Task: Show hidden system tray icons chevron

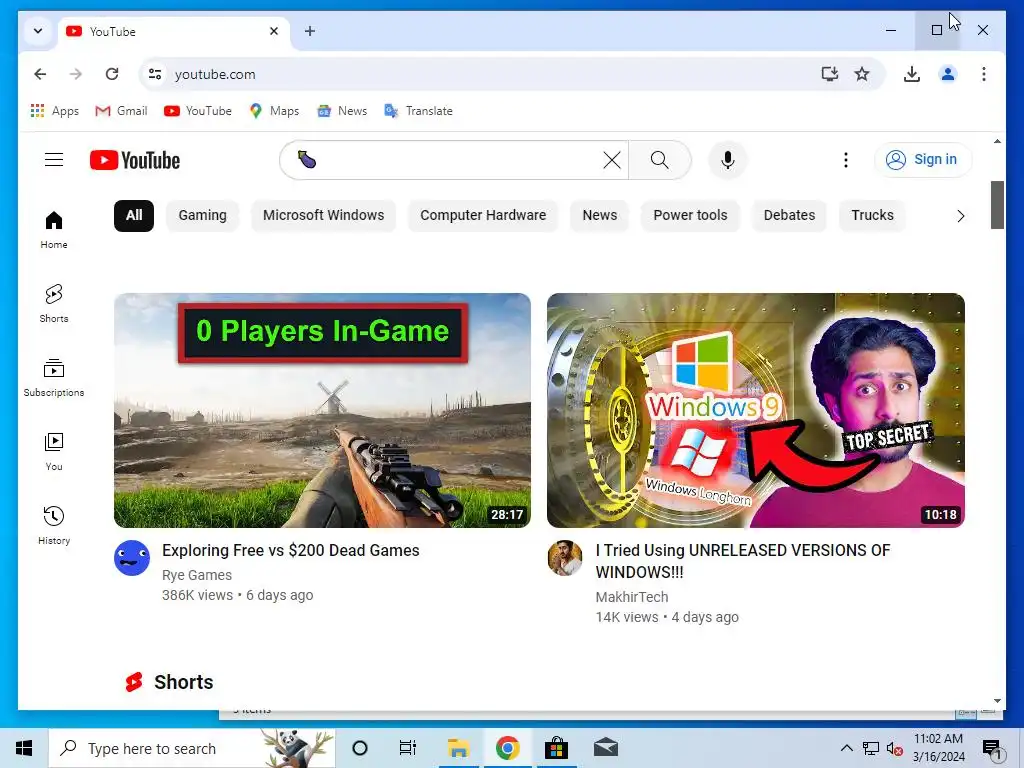Action: click(x=846, y=748)
